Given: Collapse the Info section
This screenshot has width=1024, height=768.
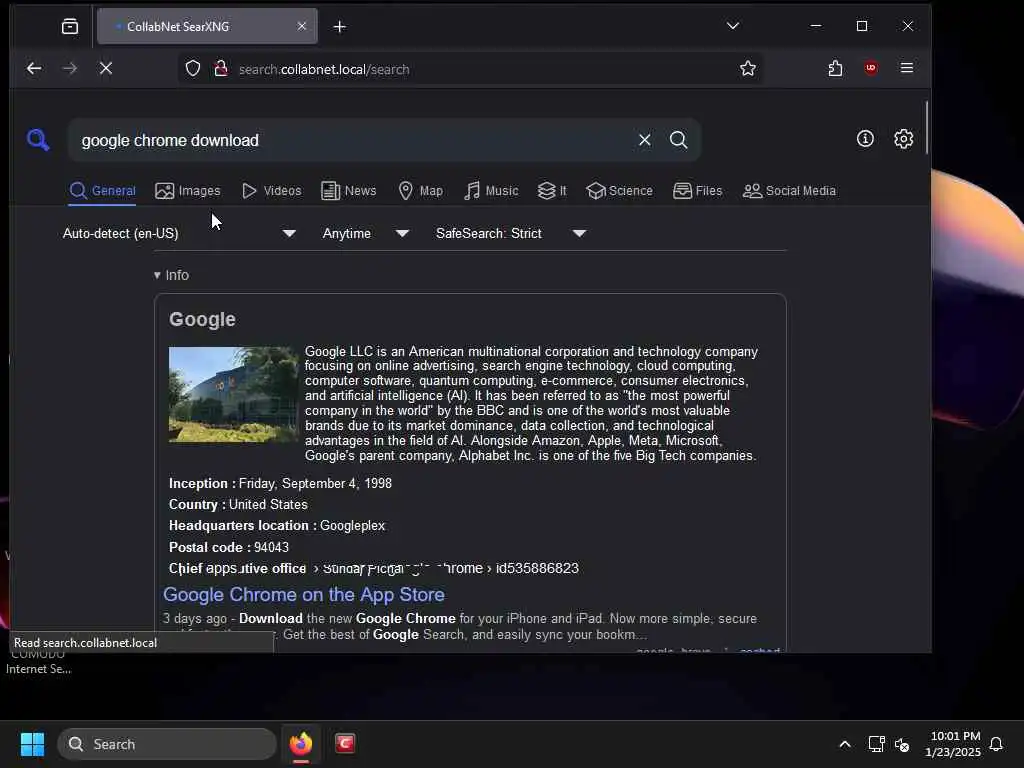Looking at the screenshot, I should coord(171,275).
